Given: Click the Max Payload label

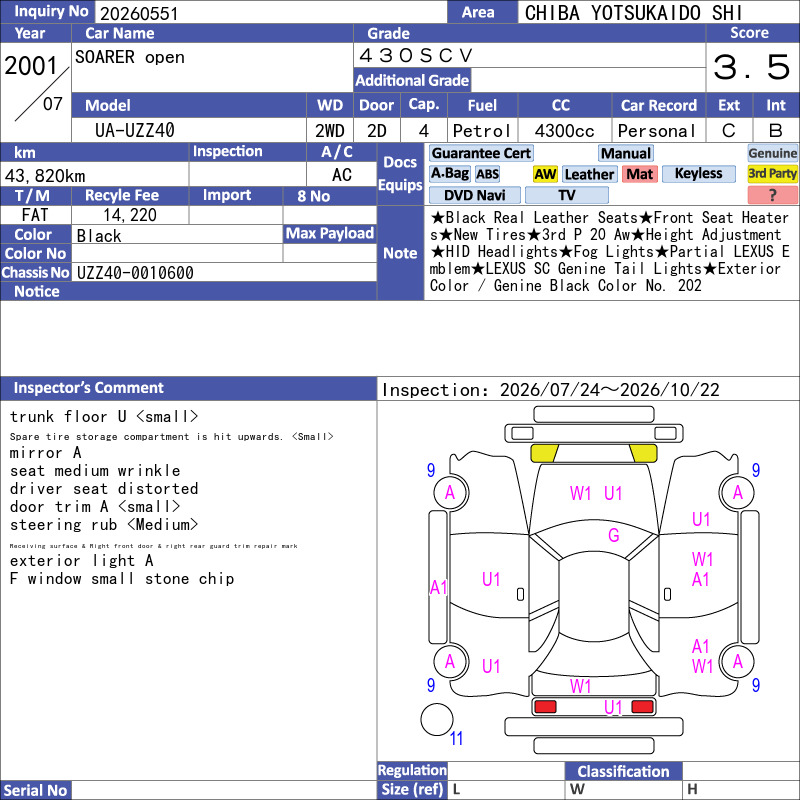Looking at the screenshot, I should point(330,234).
